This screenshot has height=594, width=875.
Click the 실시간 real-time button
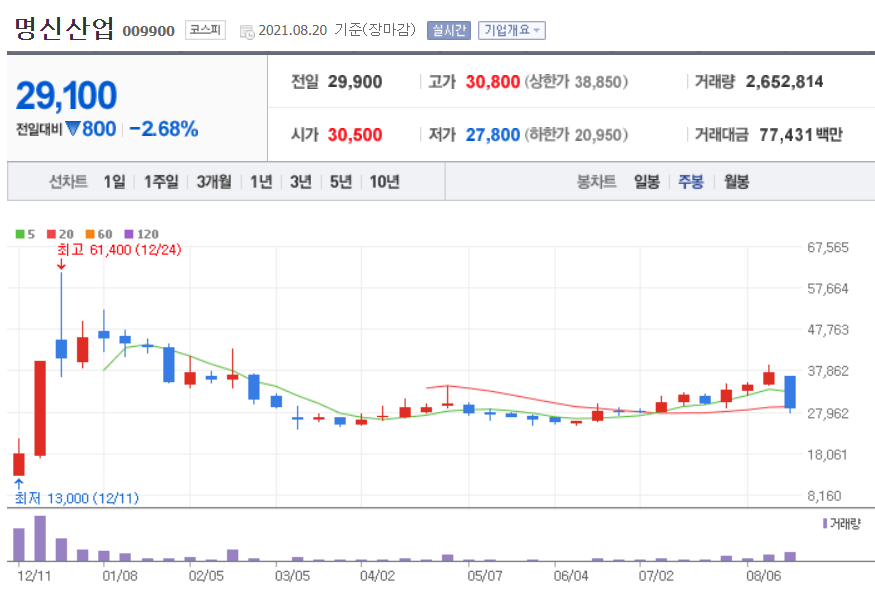449,30
